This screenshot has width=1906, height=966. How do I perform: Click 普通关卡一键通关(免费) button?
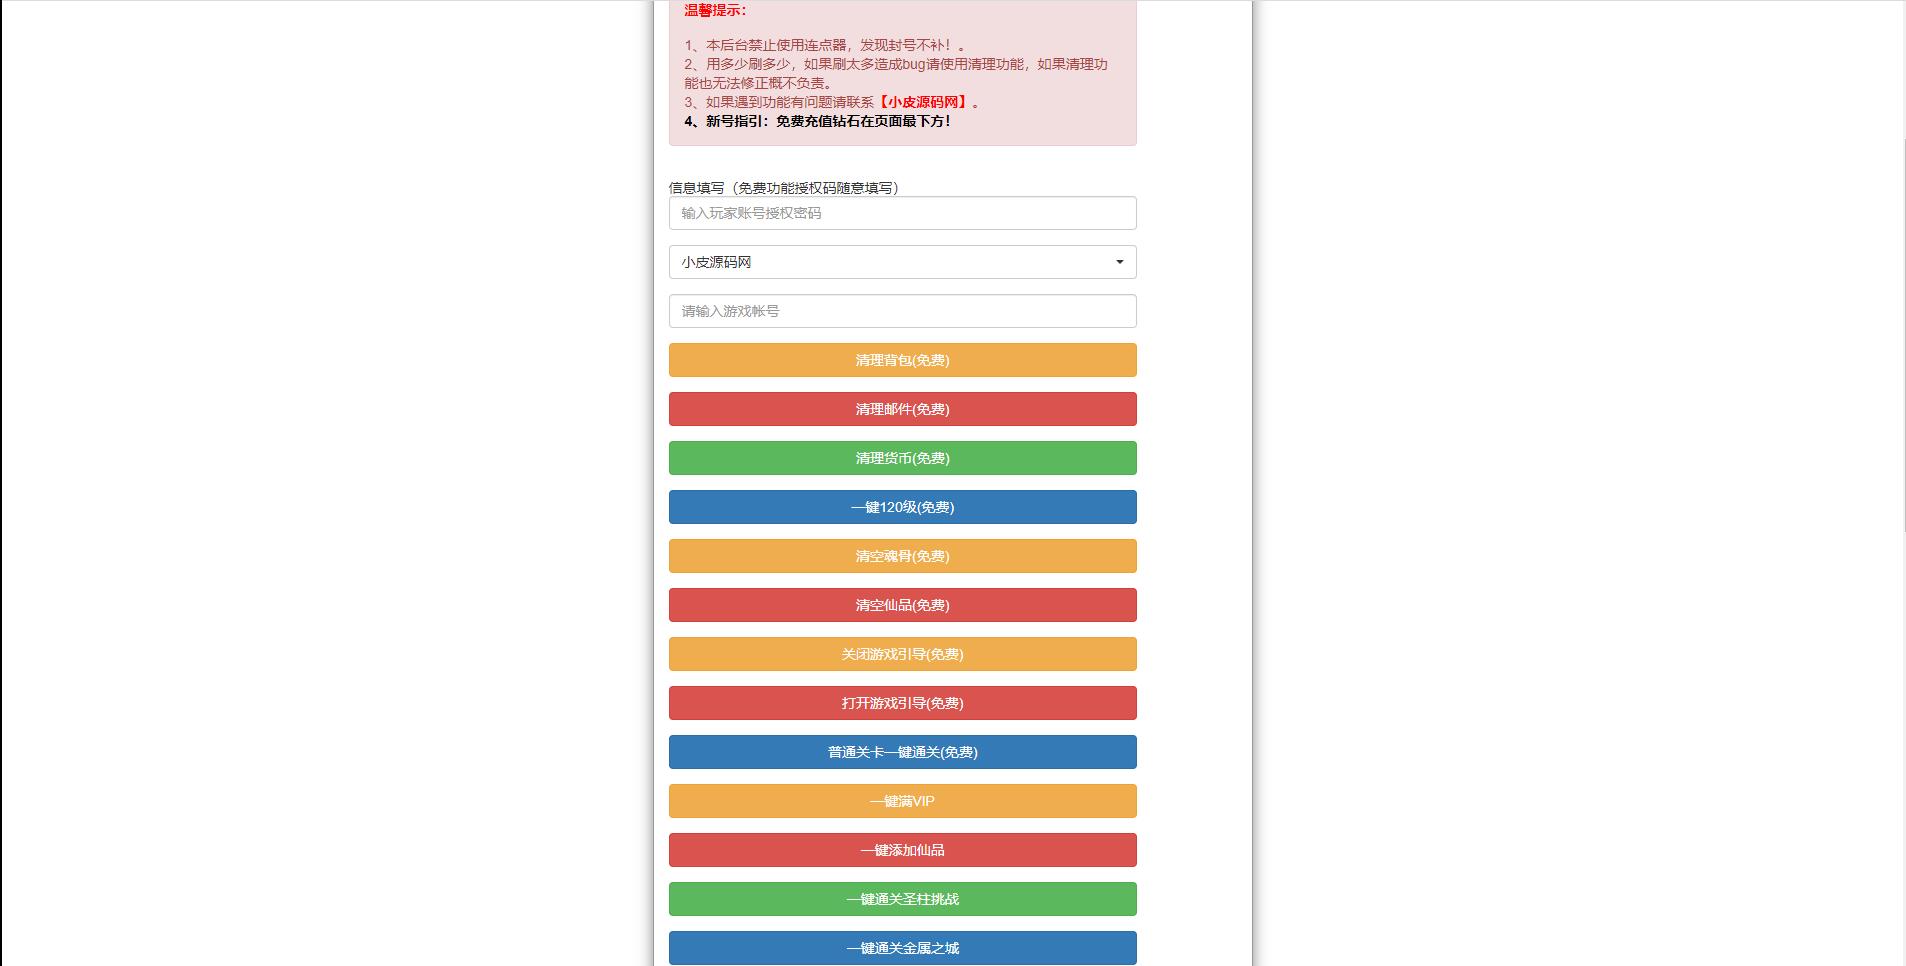[x=902, y=752]
